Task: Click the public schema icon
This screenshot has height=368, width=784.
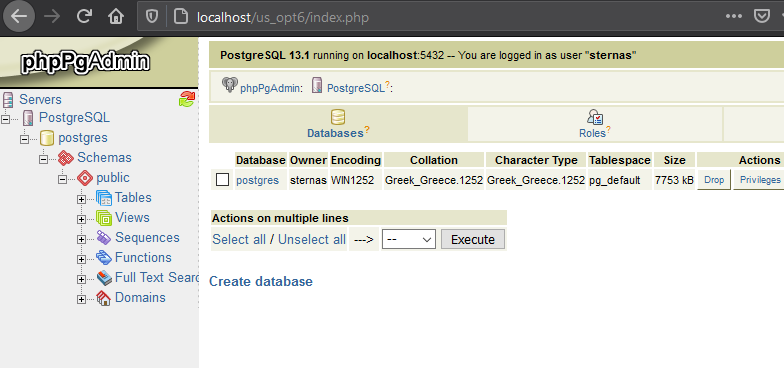Action: 85,178
